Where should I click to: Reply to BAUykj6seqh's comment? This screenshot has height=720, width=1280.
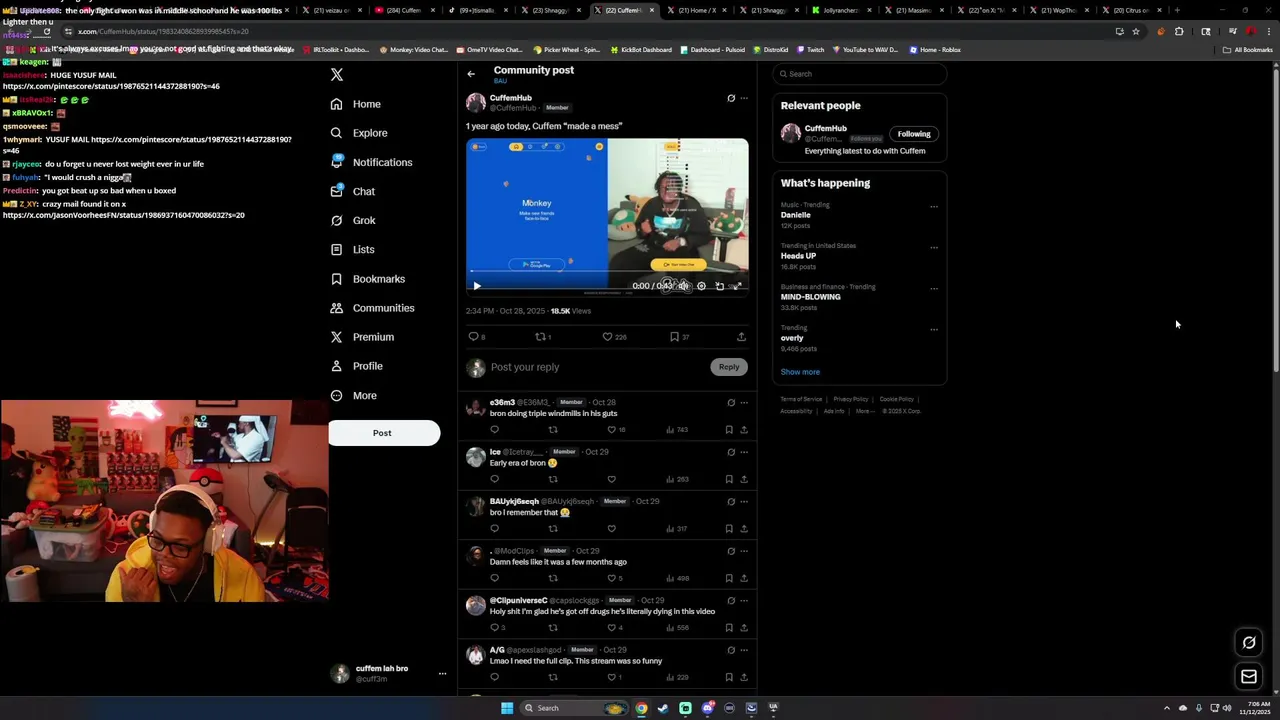click(494, 529)
